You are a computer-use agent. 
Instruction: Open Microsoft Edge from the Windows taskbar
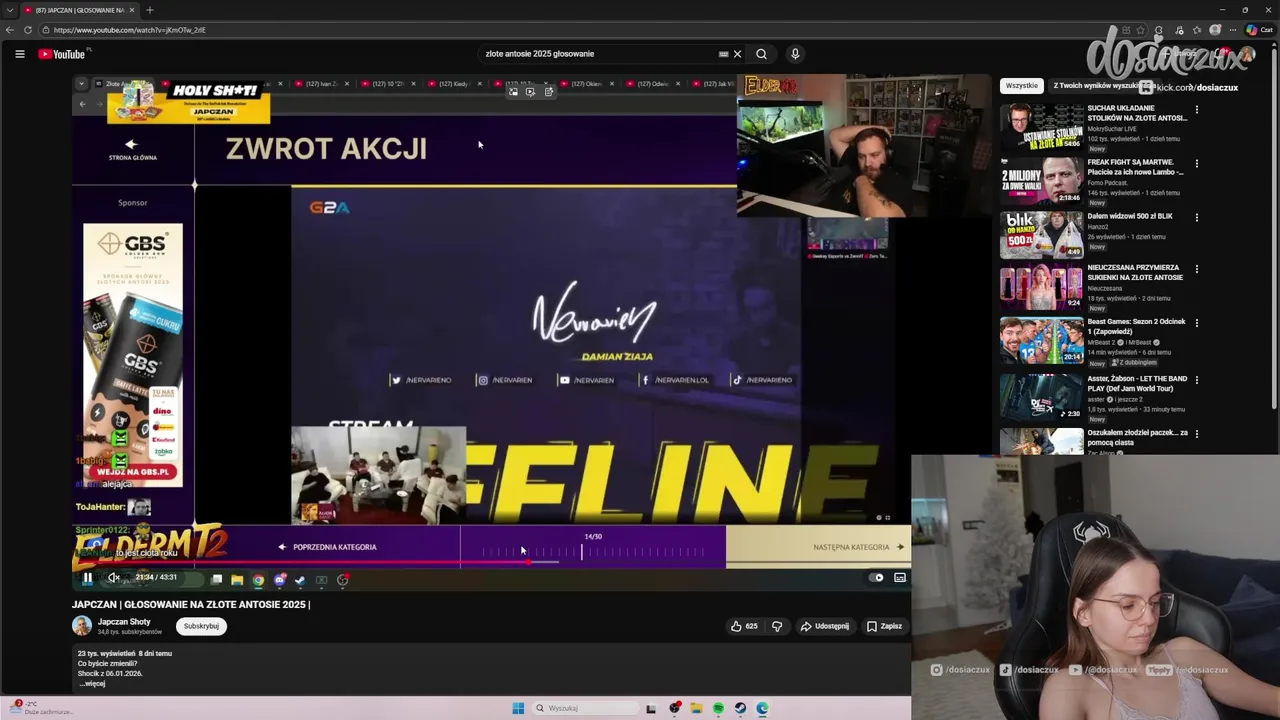pos(762,708)
